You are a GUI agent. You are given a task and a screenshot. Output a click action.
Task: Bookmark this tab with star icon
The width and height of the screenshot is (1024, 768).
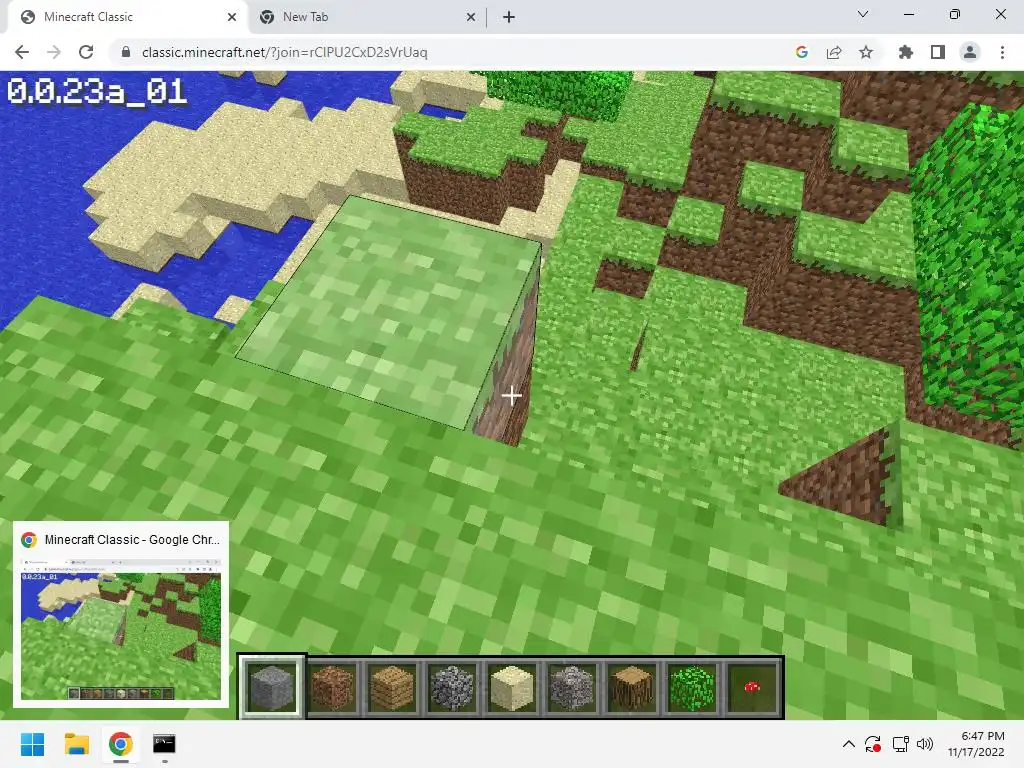[x=866, y=52]
